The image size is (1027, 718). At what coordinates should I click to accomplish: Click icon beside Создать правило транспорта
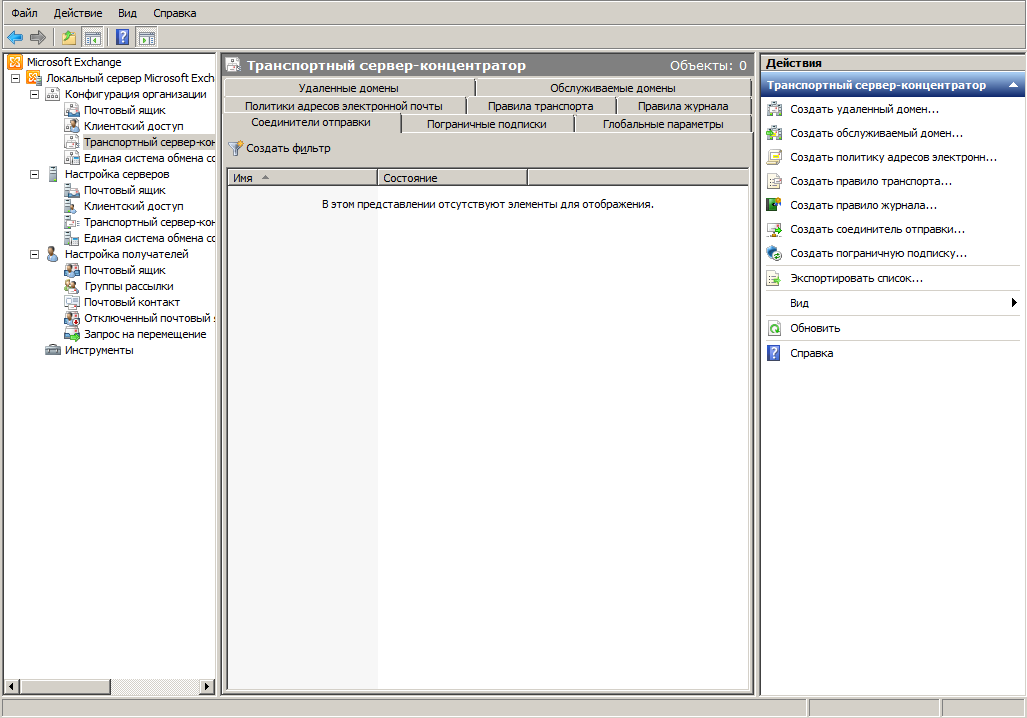coord(774,181)
